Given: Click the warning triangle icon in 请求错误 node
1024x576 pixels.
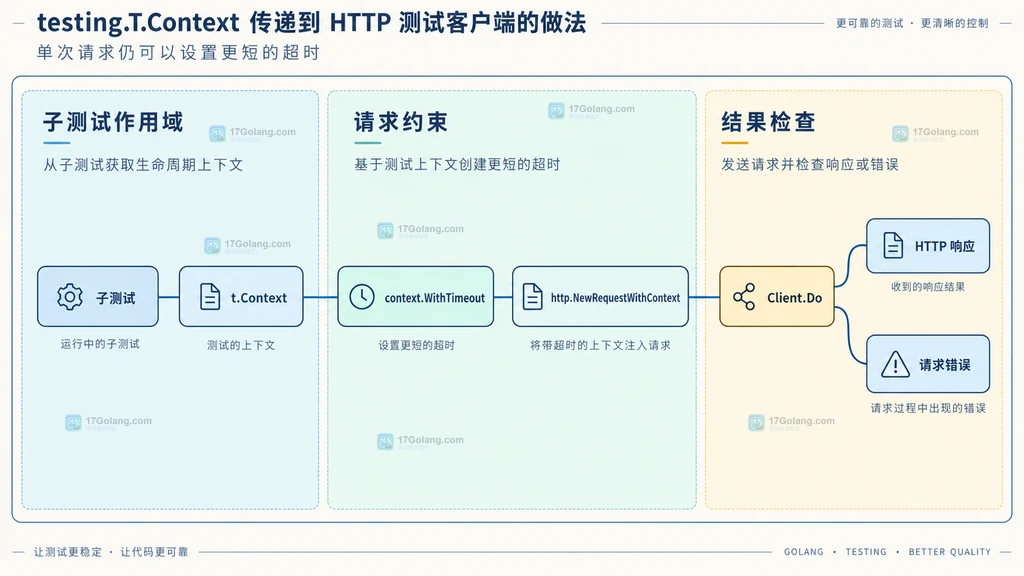Looking at the screenshot, I should [x=895, y=364].
